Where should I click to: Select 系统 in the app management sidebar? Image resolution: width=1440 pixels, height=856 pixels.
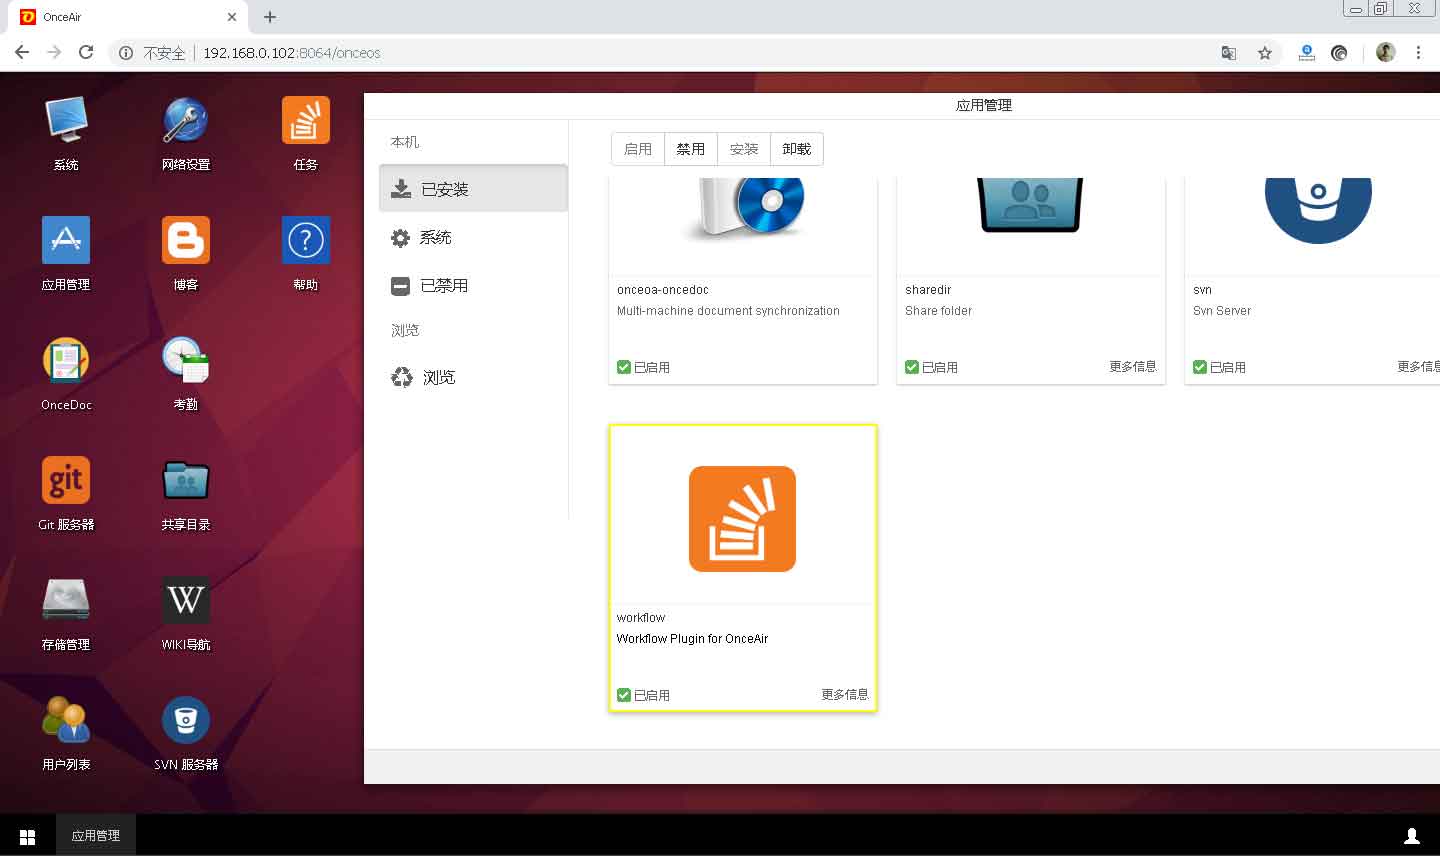coord(435,238)
